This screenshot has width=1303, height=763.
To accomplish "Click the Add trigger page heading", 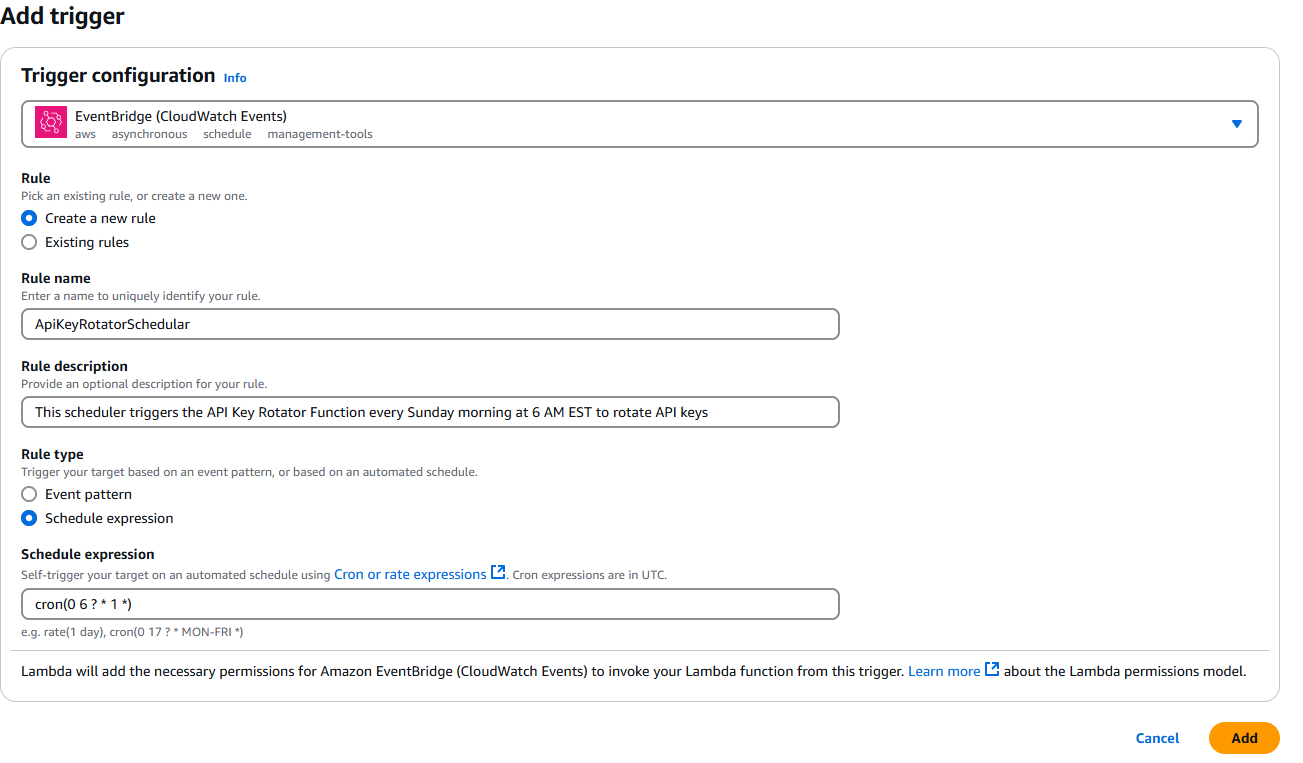I will 63,16.
